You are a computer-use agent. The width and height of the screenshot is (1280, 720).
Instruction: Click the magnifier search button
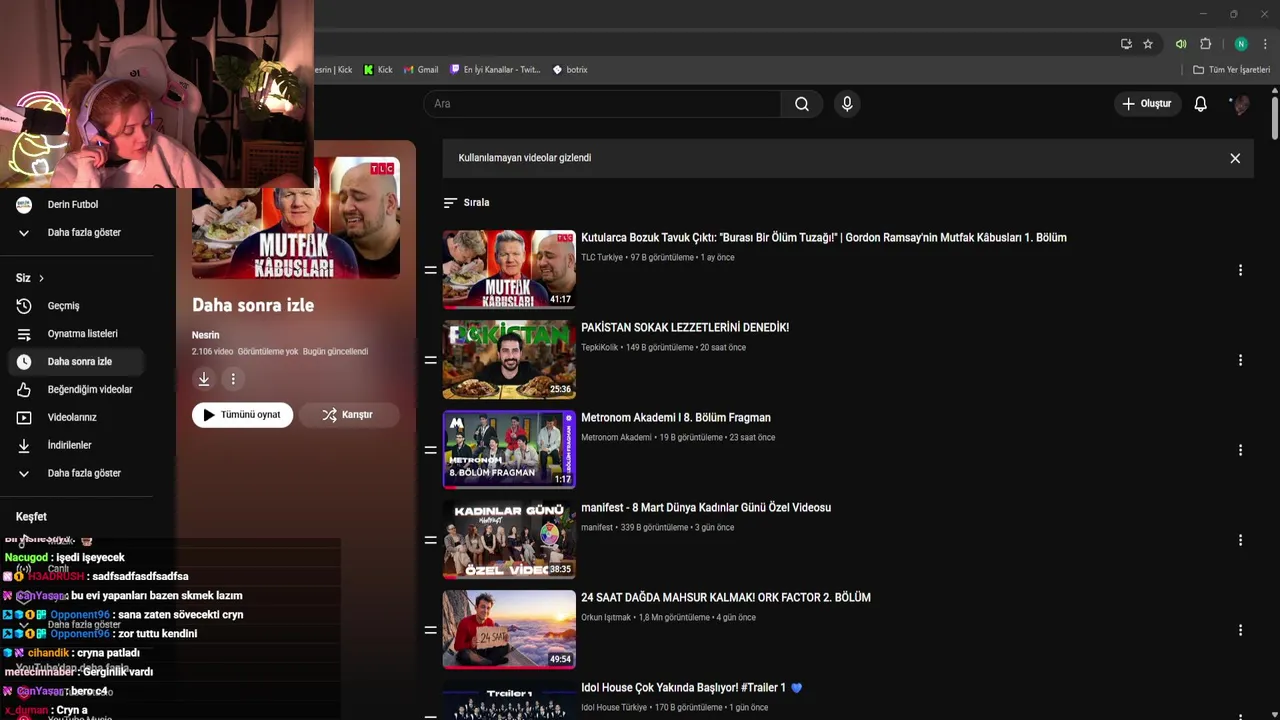[802, 104]
